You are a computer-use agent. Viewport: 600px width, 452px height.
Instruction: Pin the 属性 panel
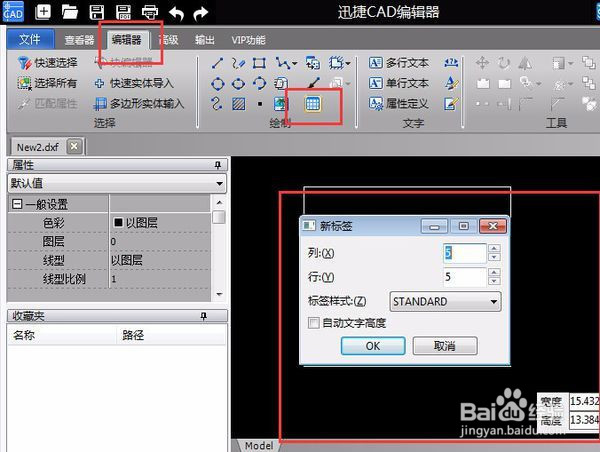(218, 165)
